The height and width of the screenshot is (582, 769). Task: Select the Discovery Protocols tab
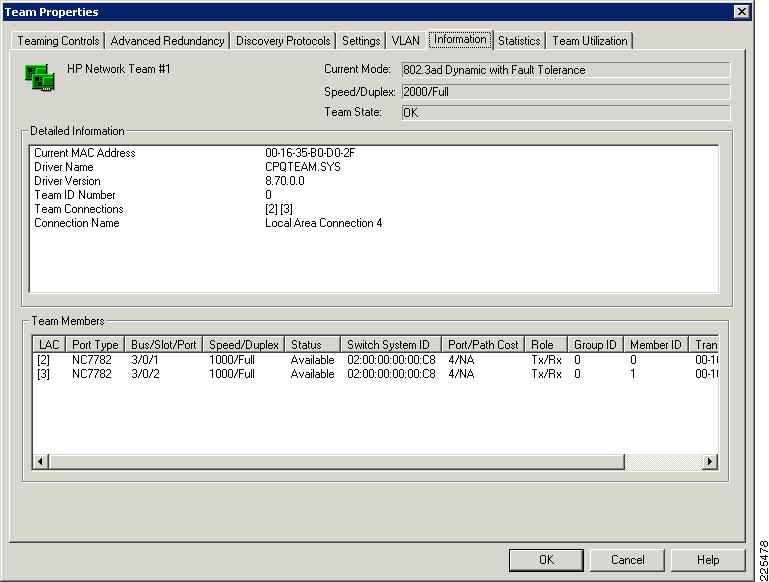[283, 41]
